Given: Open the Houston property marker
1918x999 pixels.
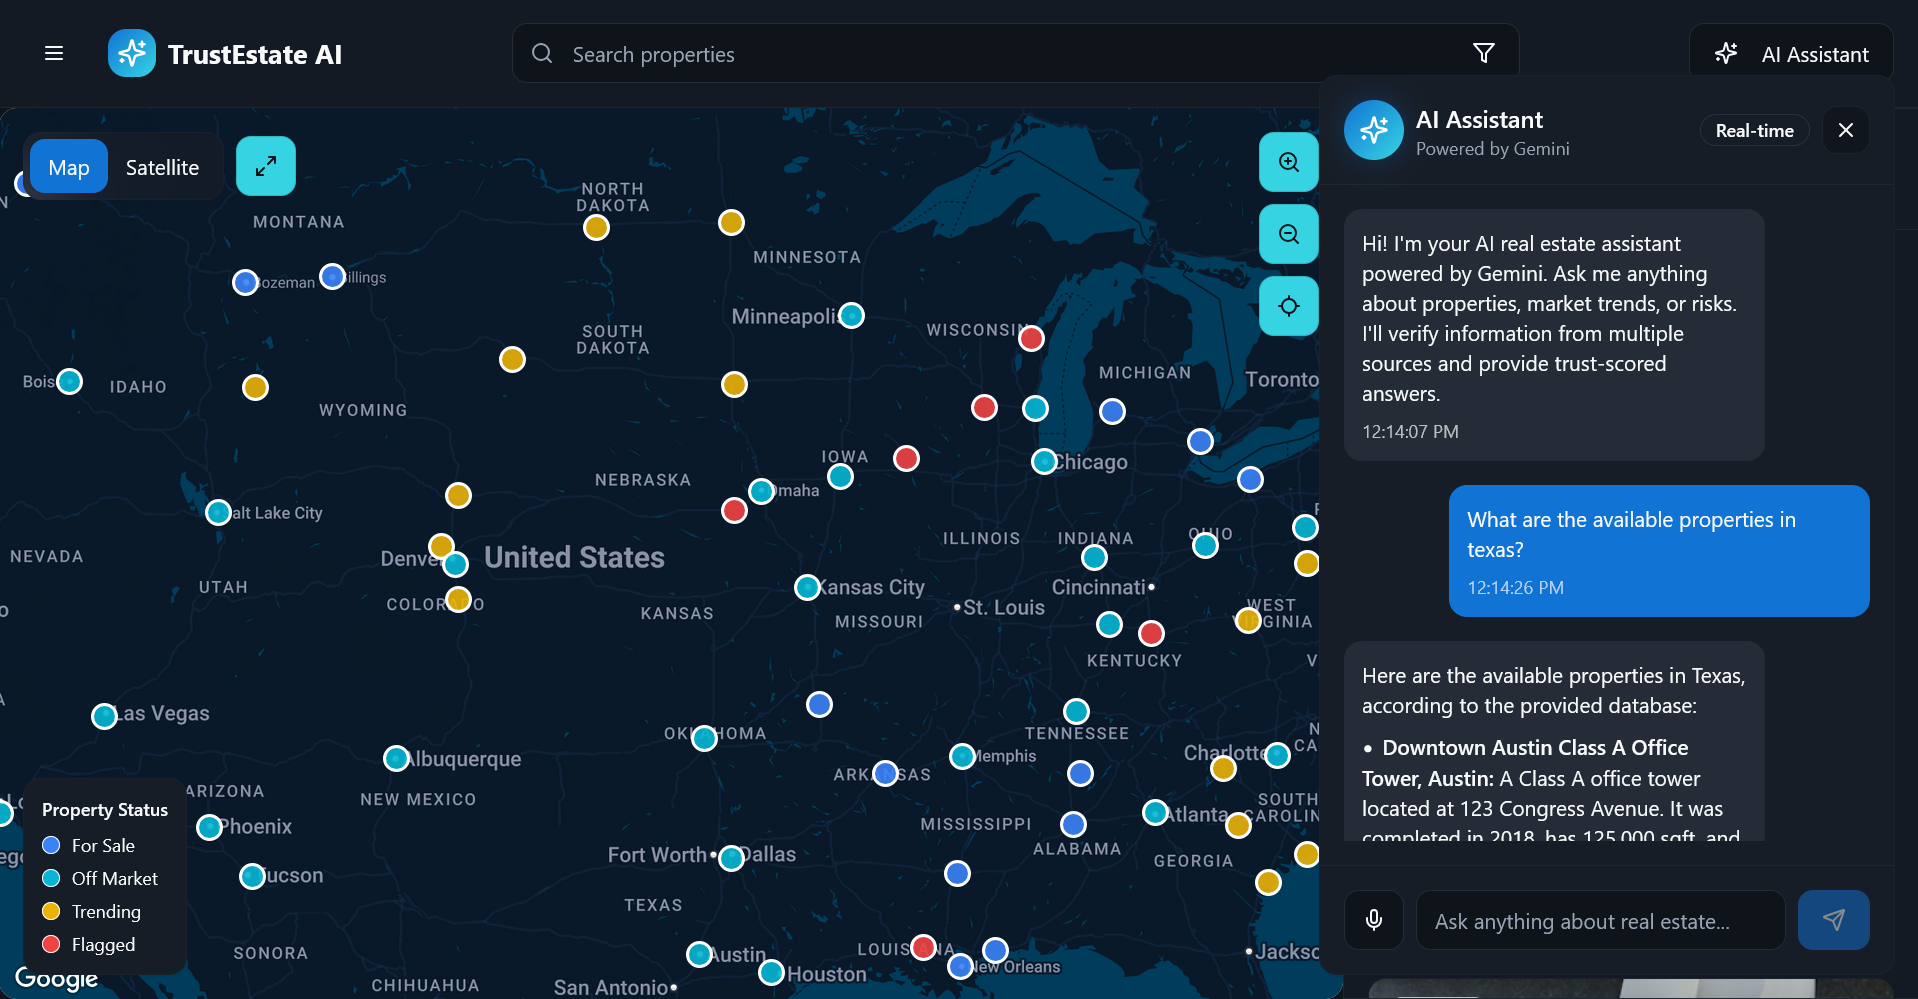Looking at the screenshot, I should tap(771, 972).
